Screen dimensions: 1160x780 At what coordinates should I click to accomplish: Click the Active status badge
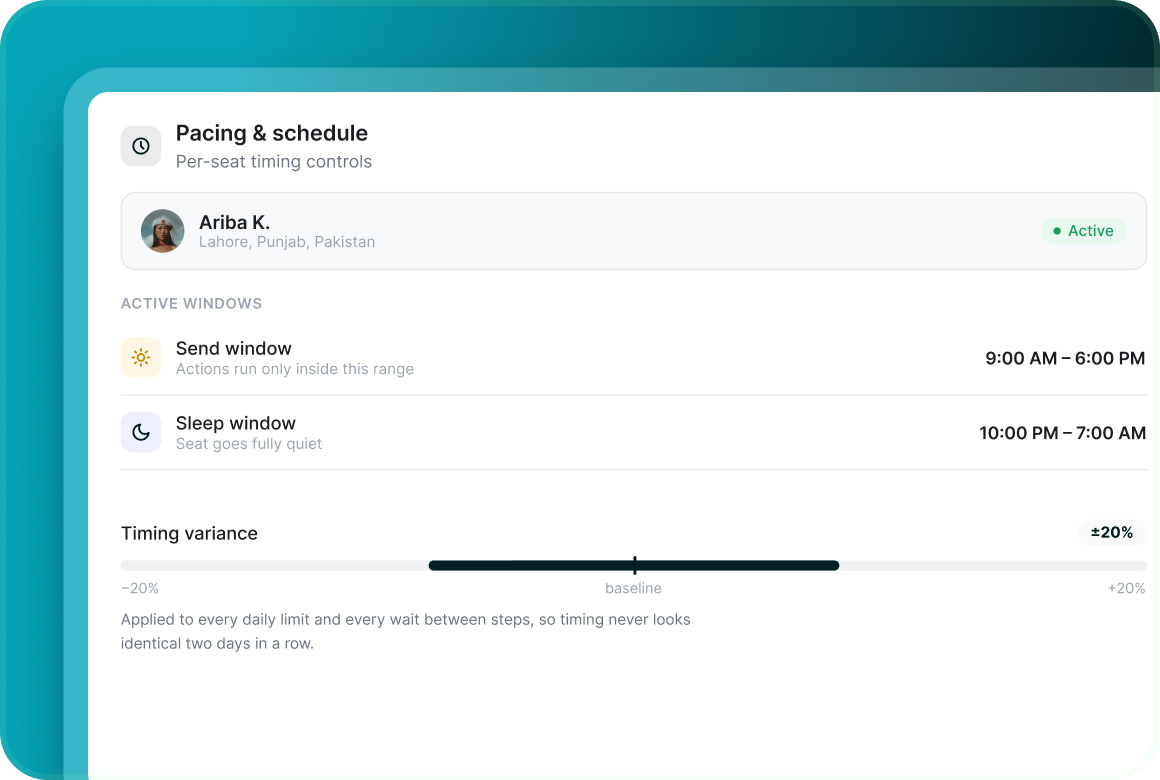pos(1083,231)
